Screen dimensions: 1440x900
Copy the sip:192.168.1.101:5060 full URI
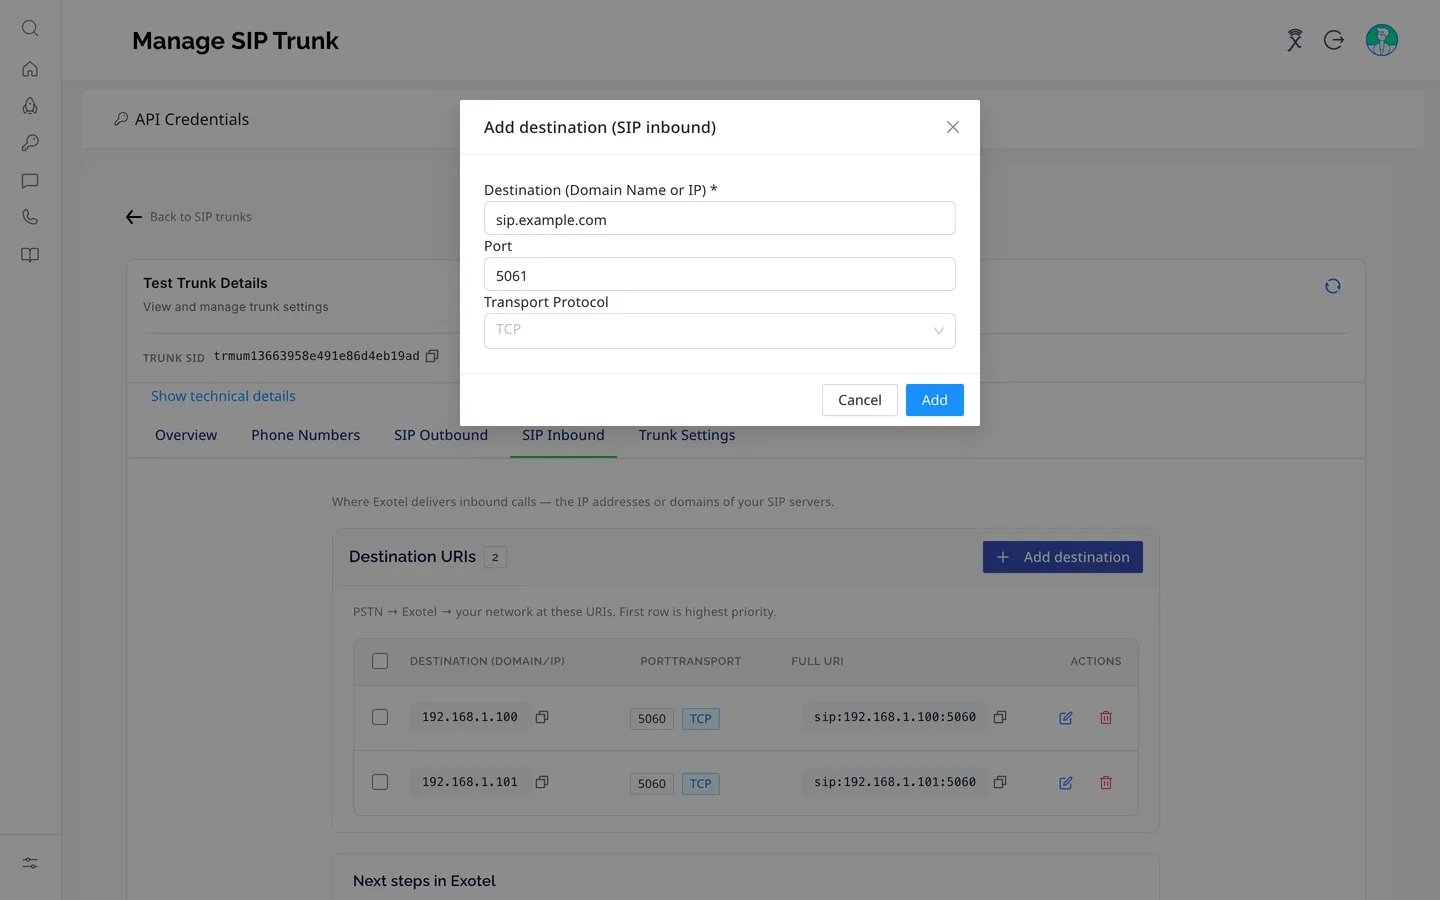coord(1000,782)
